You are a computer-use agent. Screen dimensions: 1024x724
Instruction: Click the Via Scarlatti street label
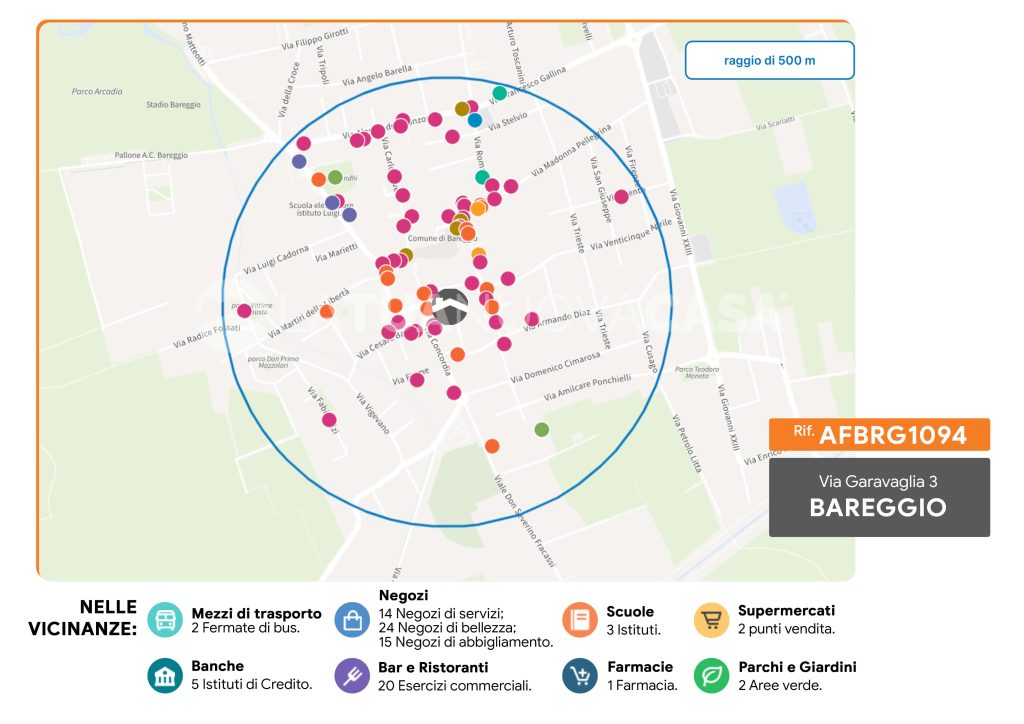pos(775,123)
